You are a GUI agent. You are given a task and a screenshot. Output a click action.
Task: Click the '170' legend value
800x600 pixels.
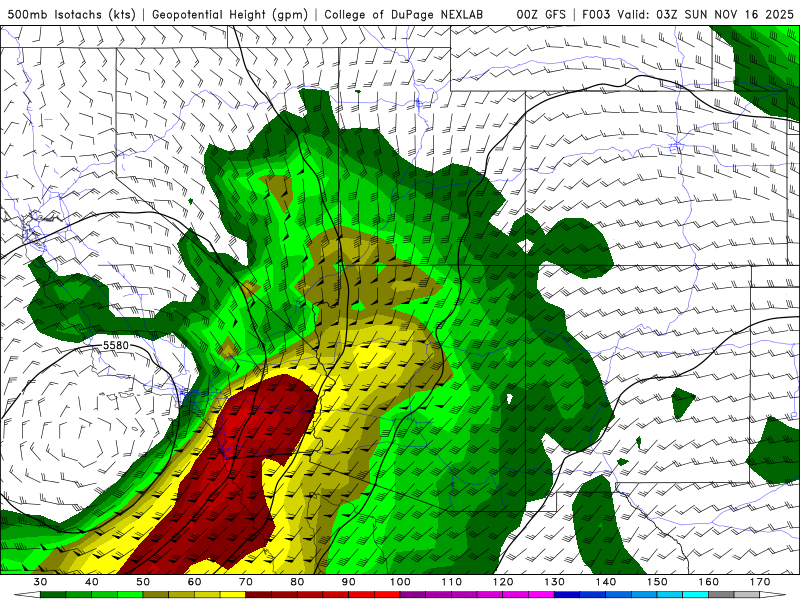(x=760, y=582)
